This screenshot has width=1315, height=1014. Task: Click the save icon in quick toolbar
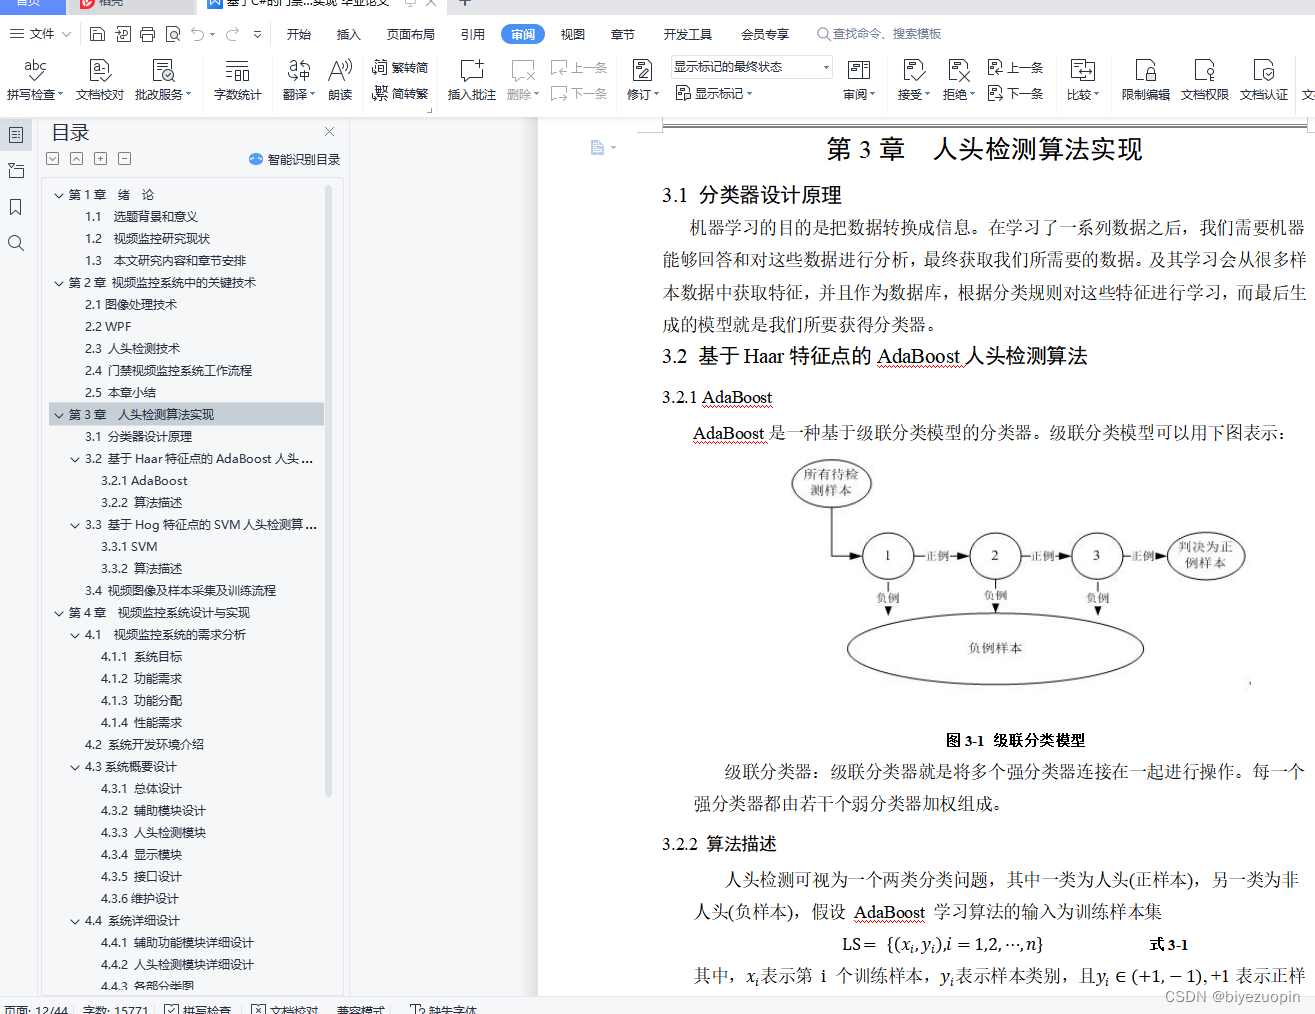[97, 34]
